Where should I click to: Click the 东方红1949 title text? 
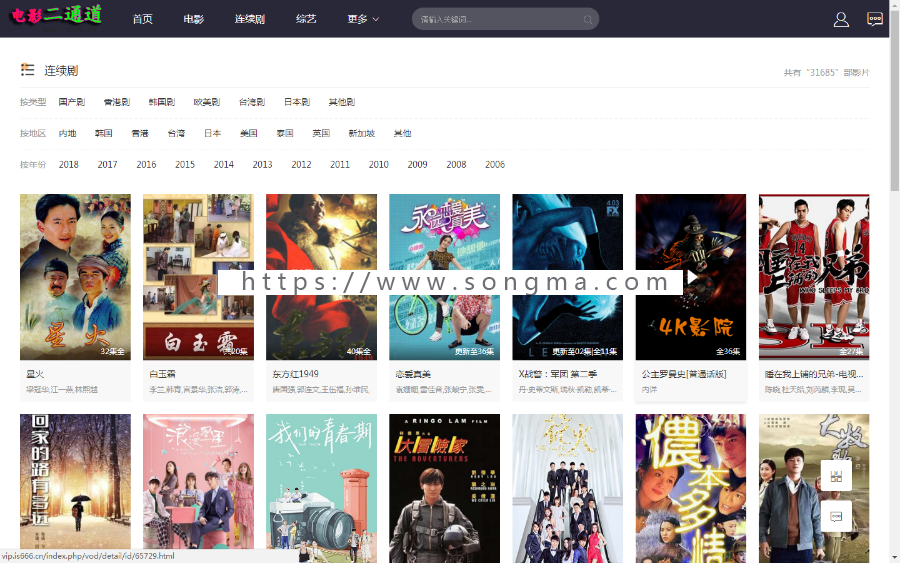click(295, 374)
